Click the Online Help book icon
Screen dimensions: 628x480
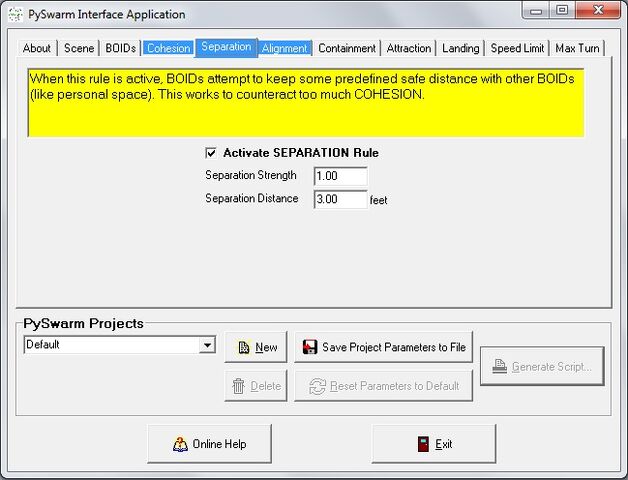point(180,444)
